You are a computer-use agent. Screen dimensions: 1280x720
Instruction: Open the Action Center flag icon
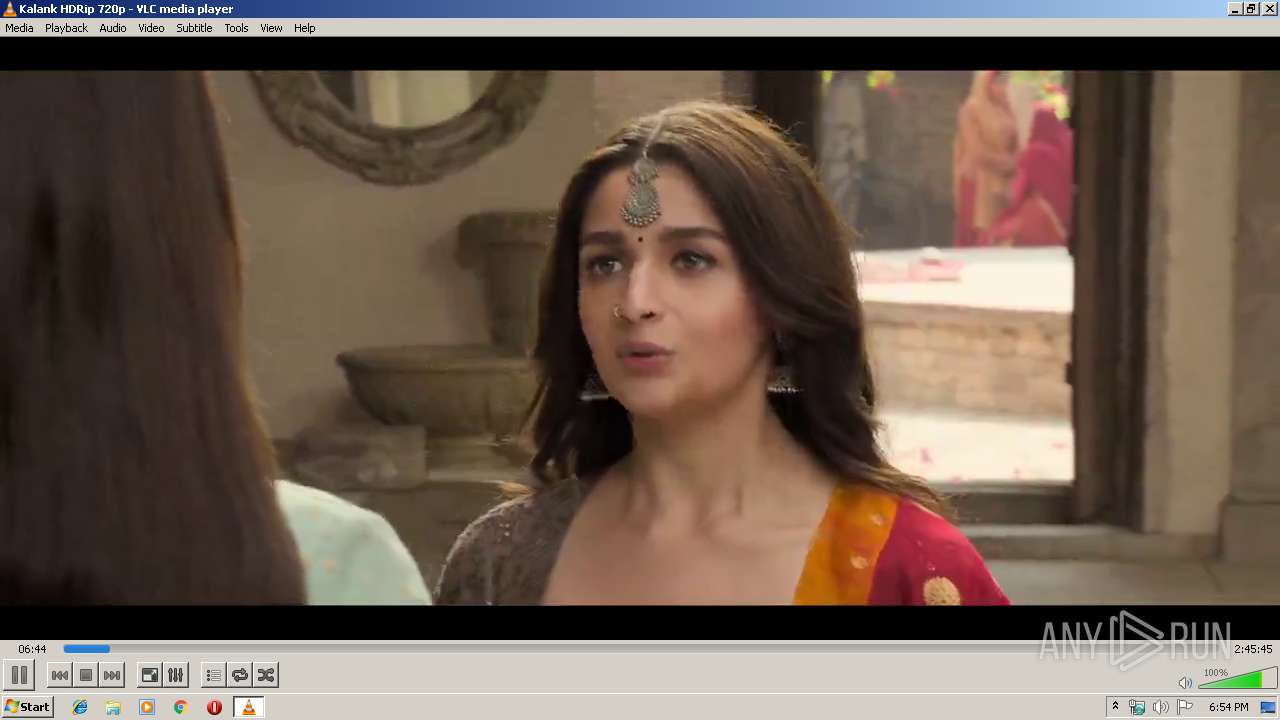pos(1185,707)
